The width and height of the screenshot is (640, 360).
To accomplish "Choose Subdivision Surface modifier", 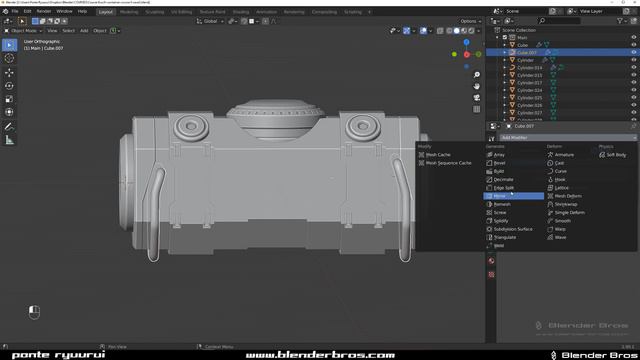I will coord(513,229).
